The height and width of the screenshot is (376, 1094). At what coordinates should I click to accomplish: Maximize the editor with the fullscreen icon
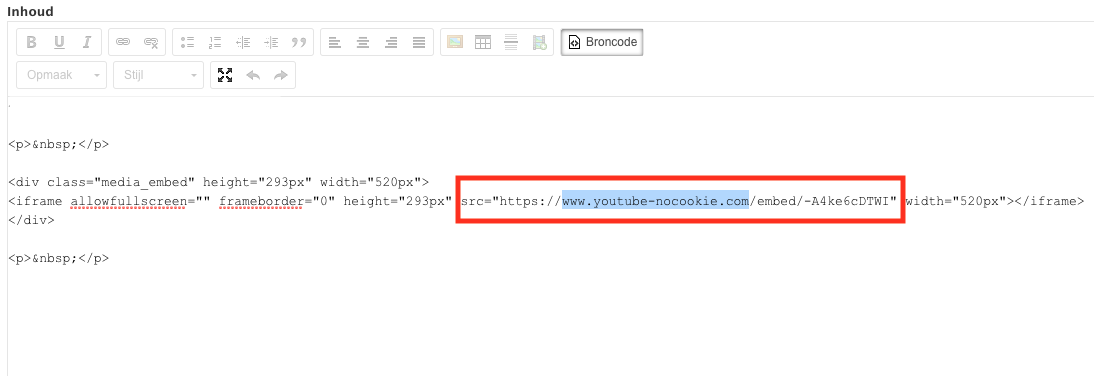pyautogui.click(x=225, y=75)
